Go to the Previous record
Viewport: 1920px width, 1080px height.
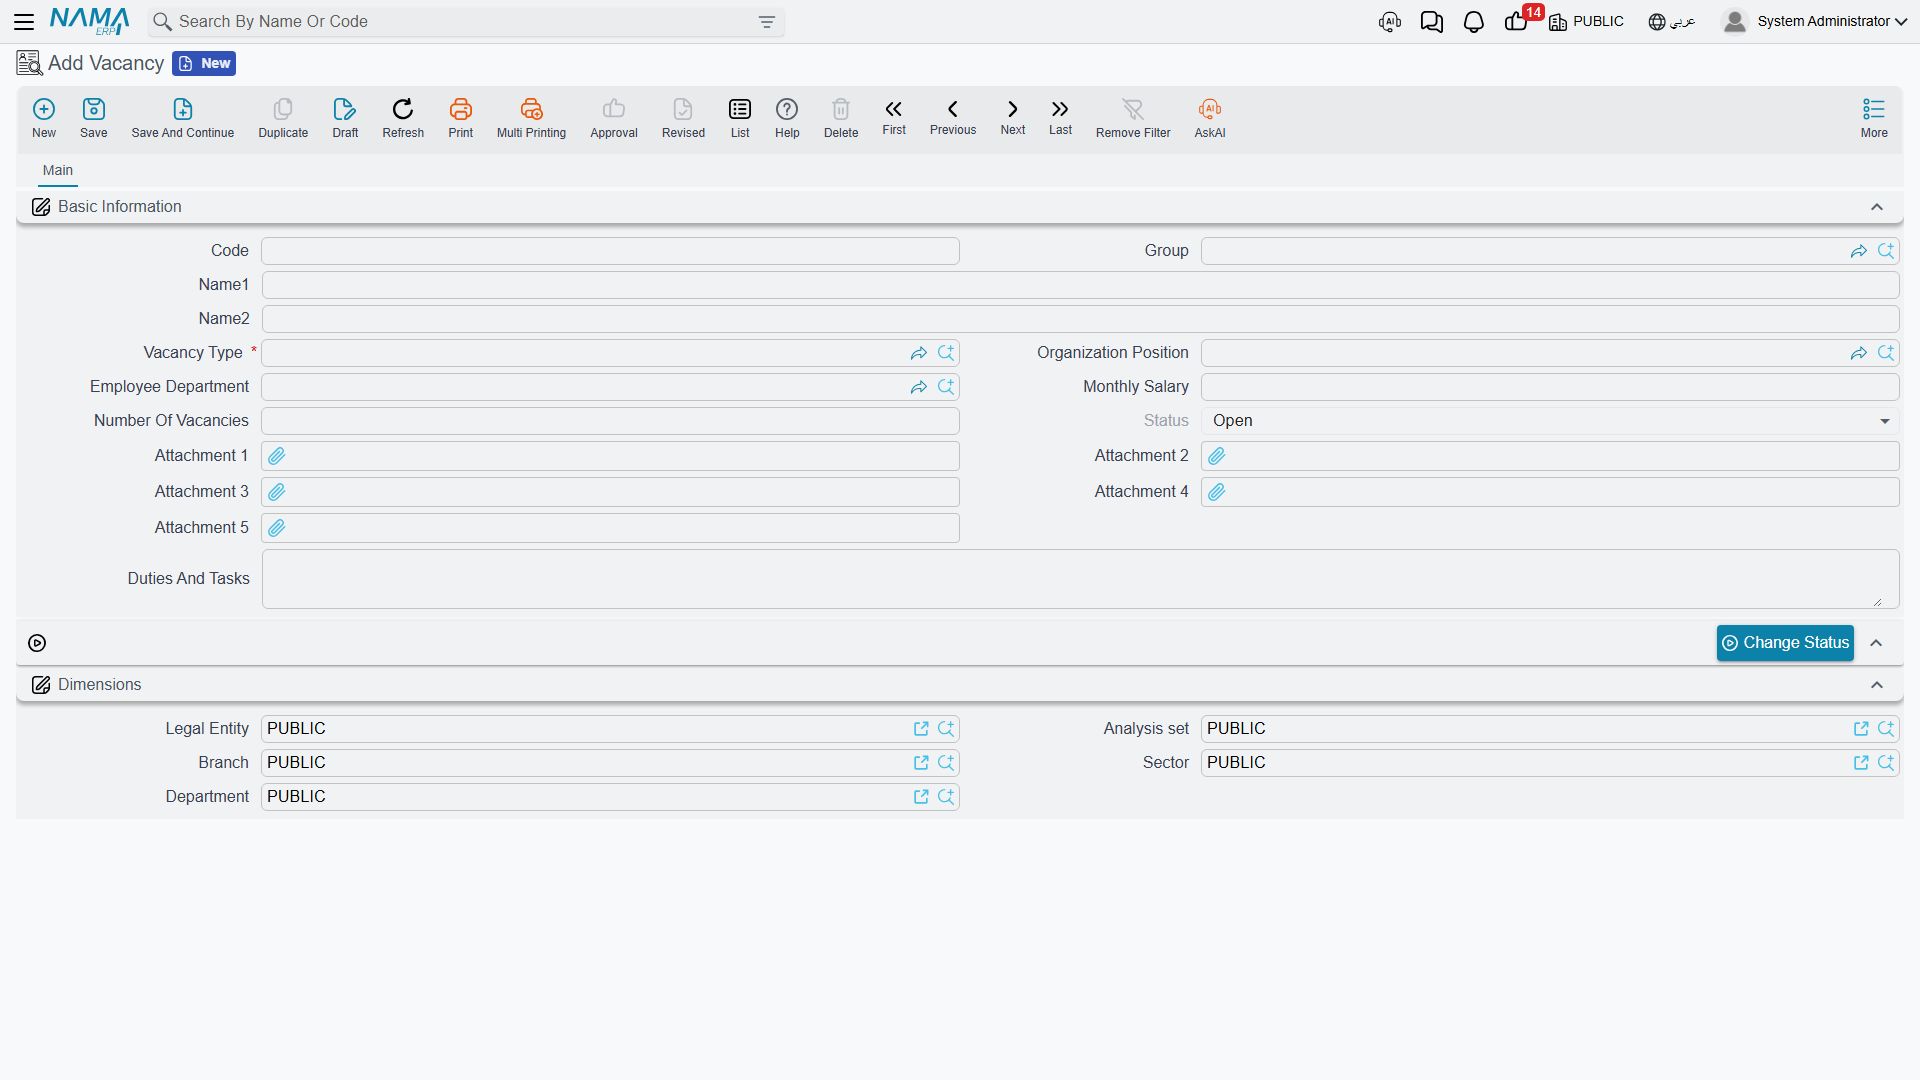(953, 116)
